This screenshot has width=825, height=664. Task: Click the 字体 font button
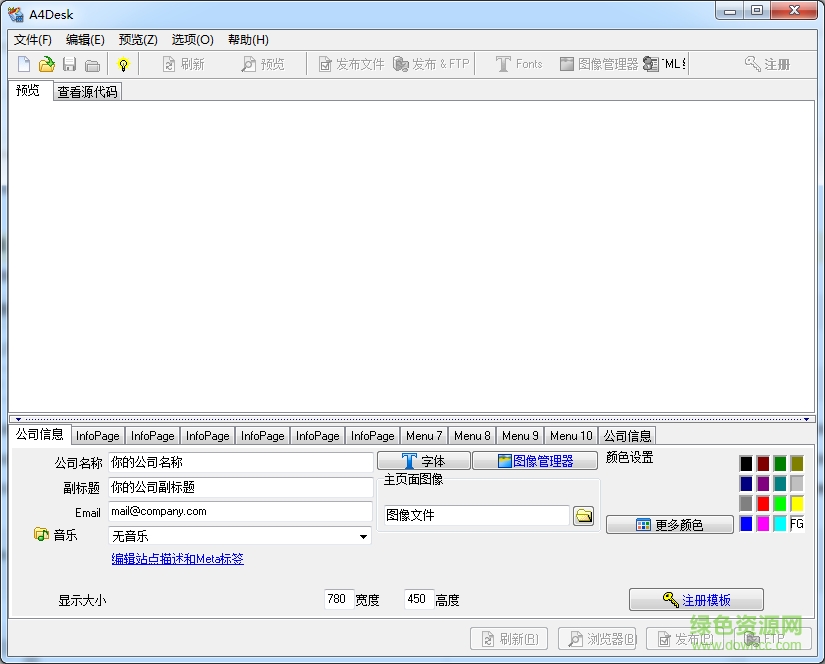click(423, 461)
